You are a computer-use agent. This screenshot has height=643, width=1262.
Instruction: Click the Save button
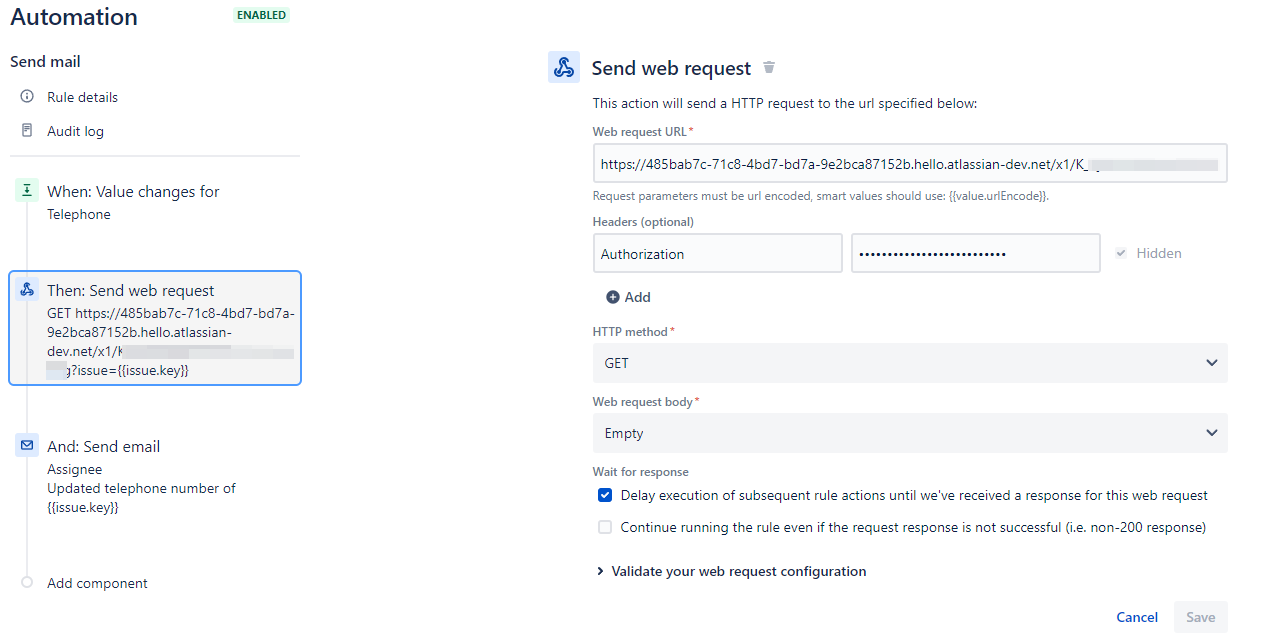pyautogui.click(x=1200, y=617)
